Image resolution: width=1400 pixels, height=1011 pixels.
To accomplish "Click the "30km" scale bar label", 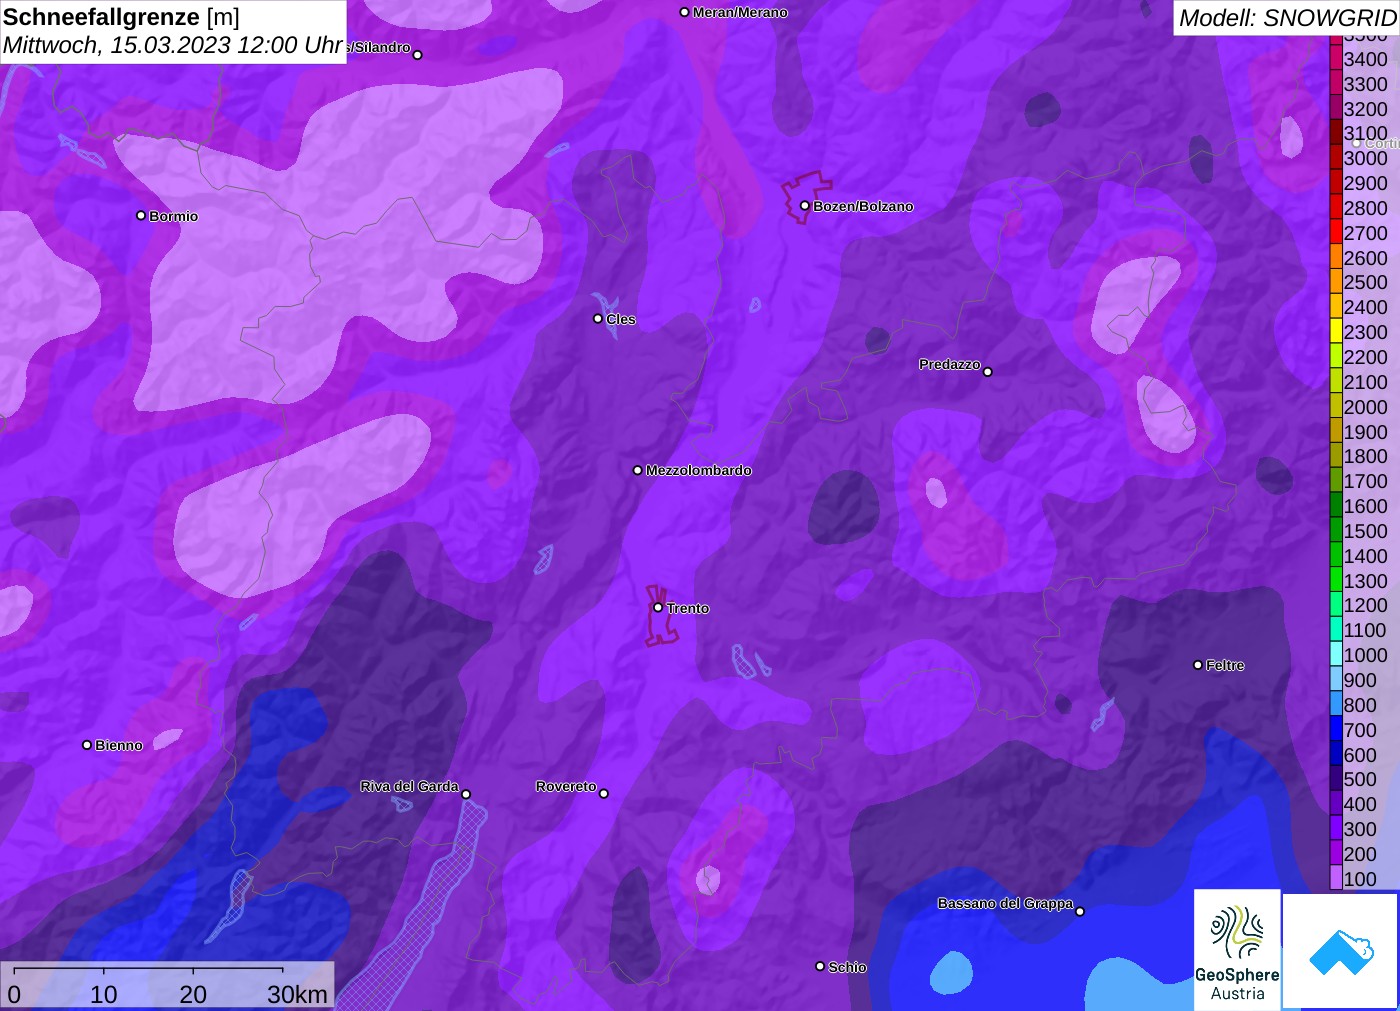I will [297, 994].
